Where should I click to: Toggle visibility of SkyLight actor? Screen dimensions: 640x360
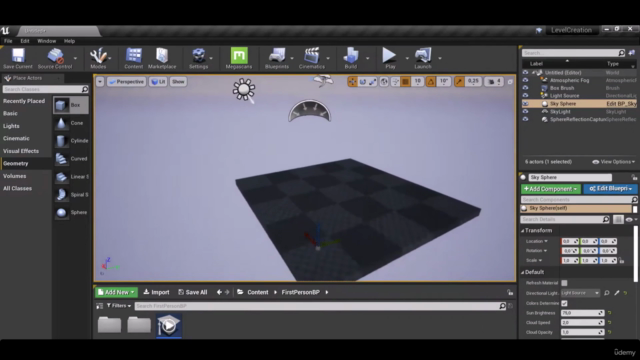(x=525, y=111)
